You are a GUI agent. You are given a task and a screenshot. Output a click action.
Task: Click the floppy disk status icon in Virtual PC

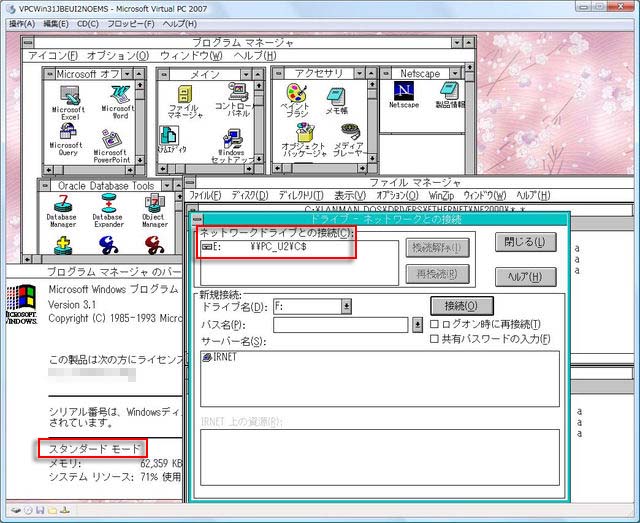40,510
